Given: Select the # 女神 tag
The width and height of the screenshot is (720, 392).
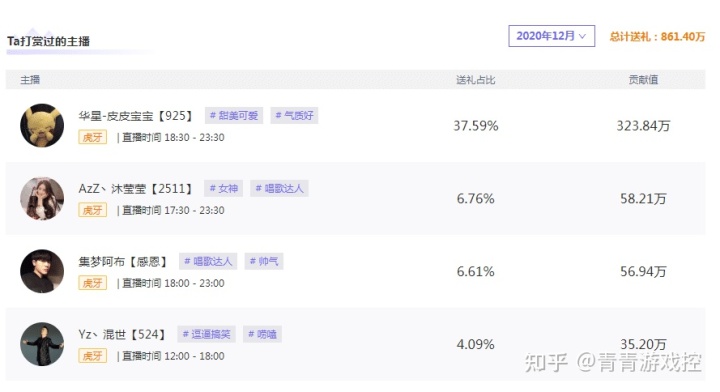Looking at the screenshot, I should [x=224, y=189].
